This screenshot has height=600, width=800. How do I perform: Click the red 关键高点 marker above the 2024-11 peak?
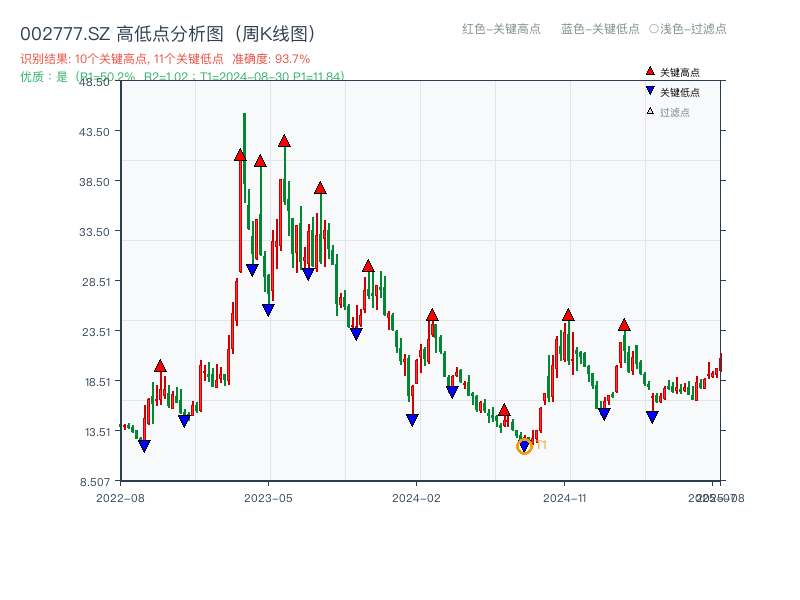click(568, 315)
